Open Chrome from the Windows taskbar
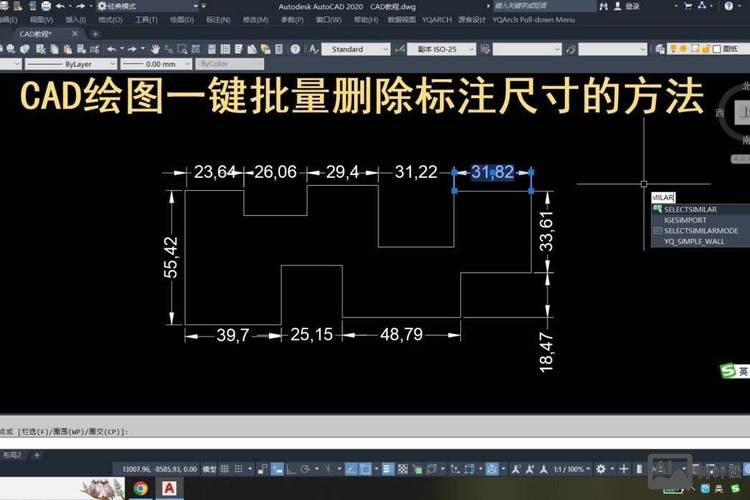The image size is (750, 500). (x=141, y=488)
